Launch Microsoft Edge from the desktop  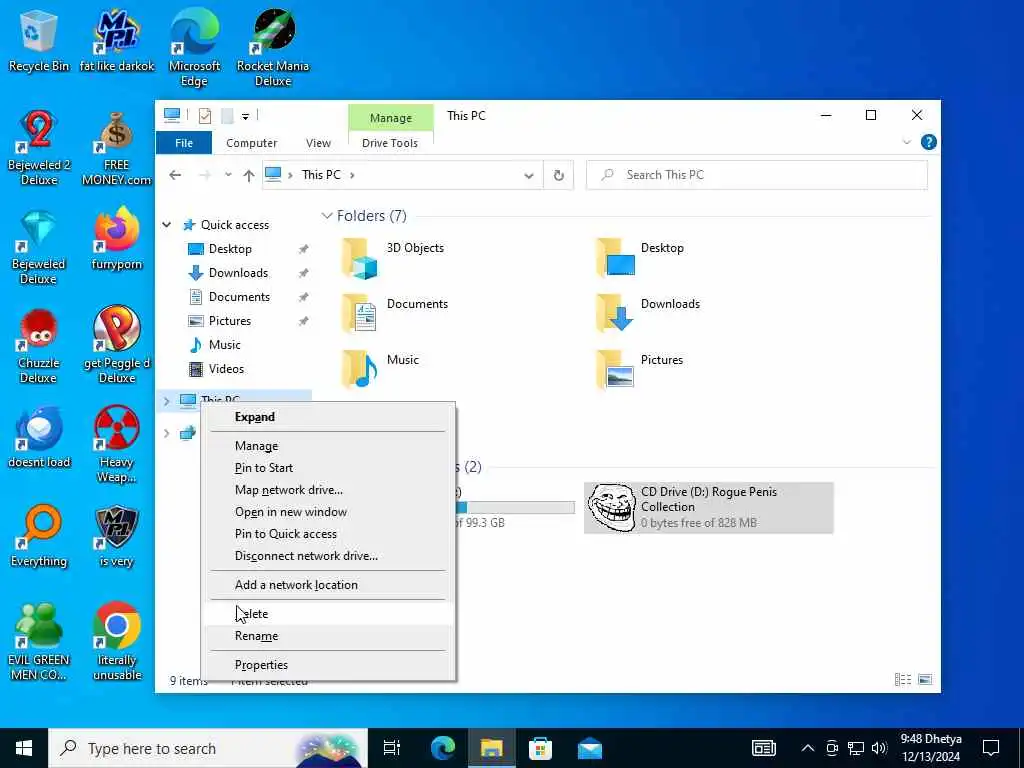(194, 48)
